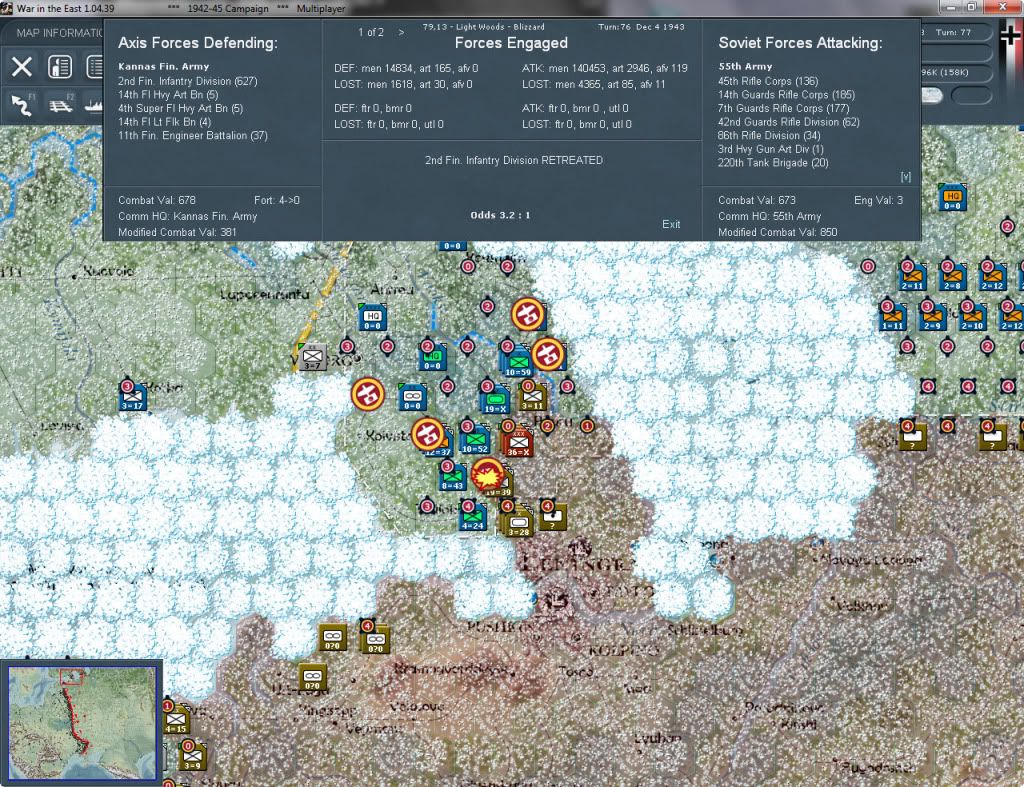The height and width of the screenshot is (787, 1024).
Task: Click '42nd Guards Rifle Division (62)' entry
Action: 789,122
